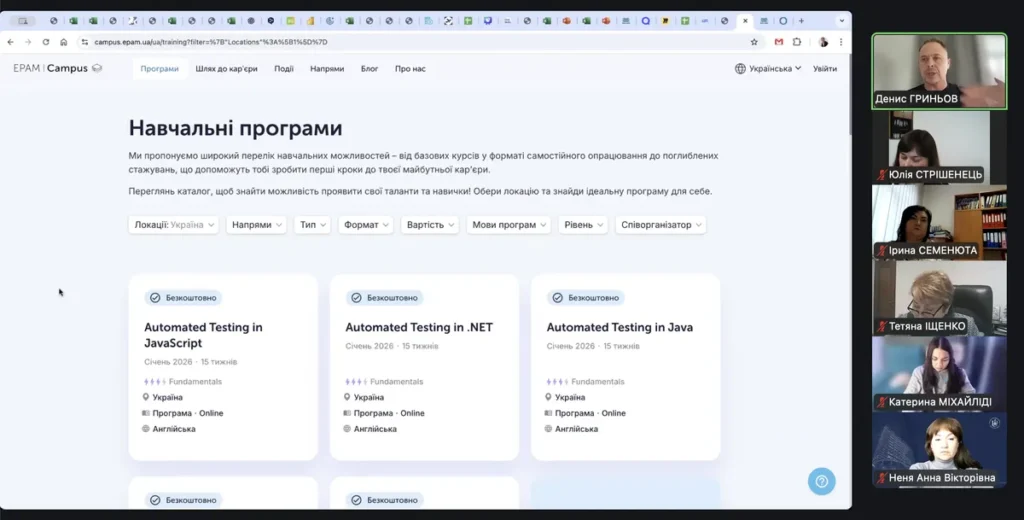Click the browser reload icon

coord(45,42)
